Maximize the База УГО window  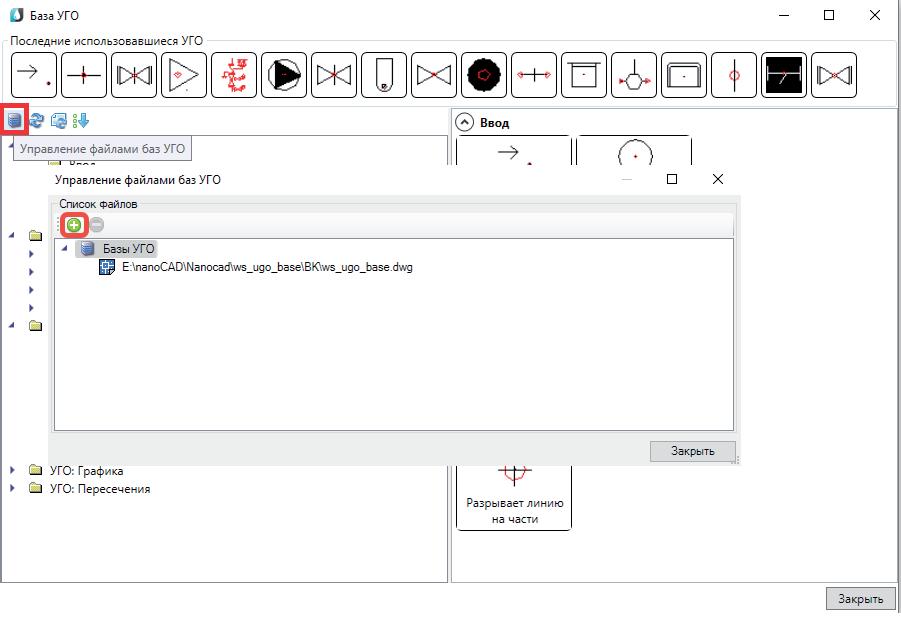click(829, 16)
